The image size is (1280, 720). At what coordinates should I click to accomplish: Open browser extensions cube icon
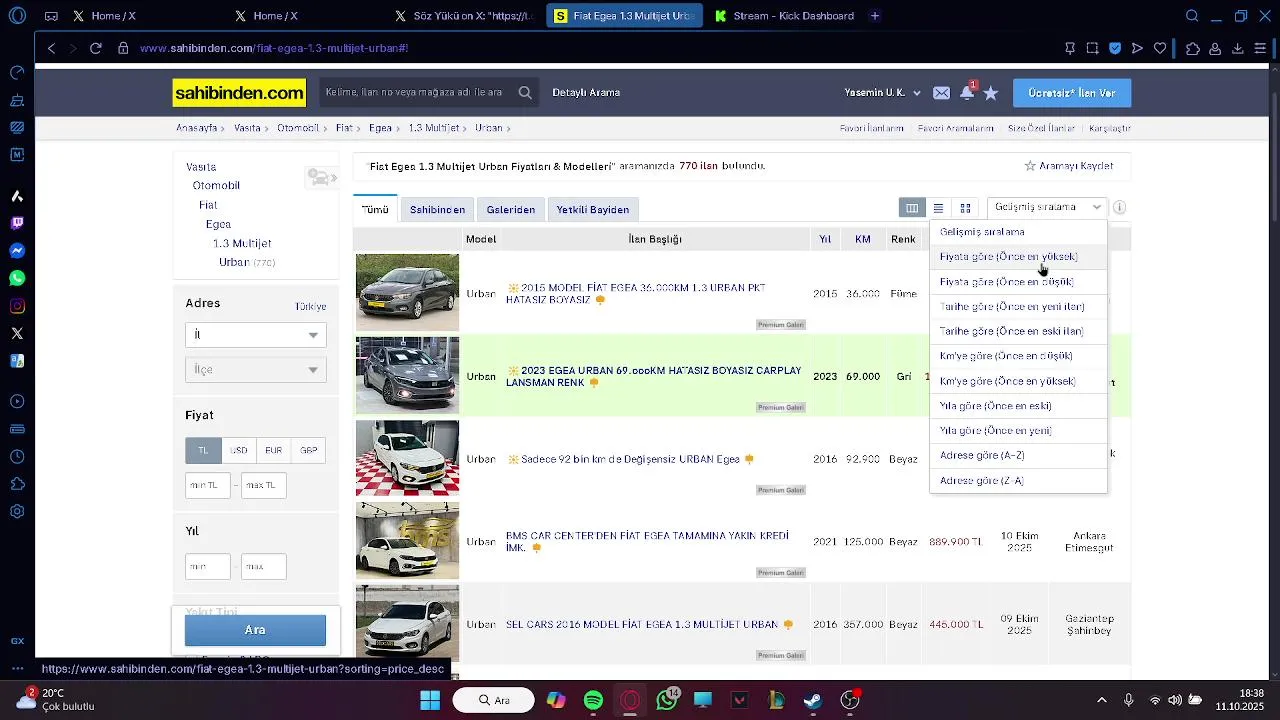(1193, 48)
